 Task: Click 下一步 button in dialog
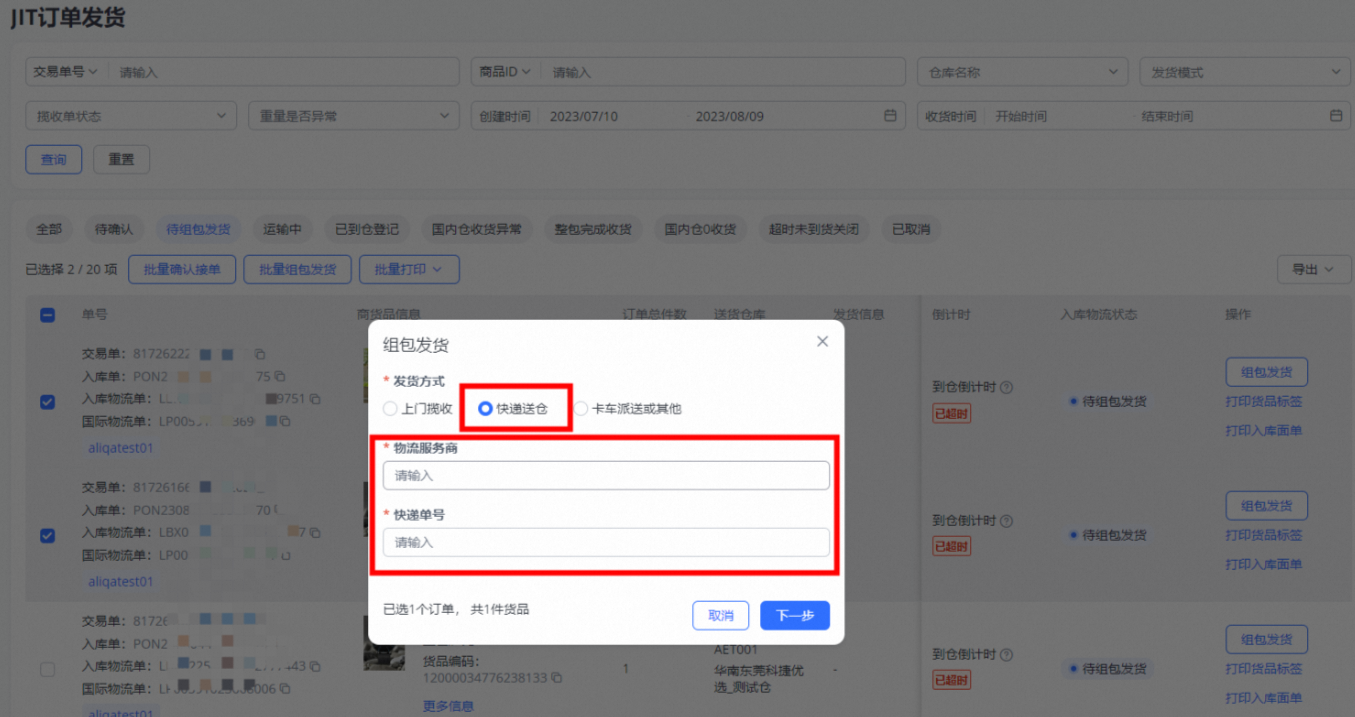794,615
